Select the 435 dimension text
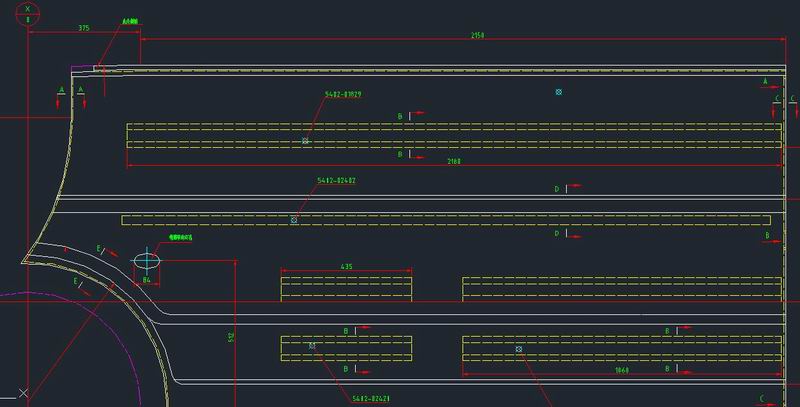 346,266
